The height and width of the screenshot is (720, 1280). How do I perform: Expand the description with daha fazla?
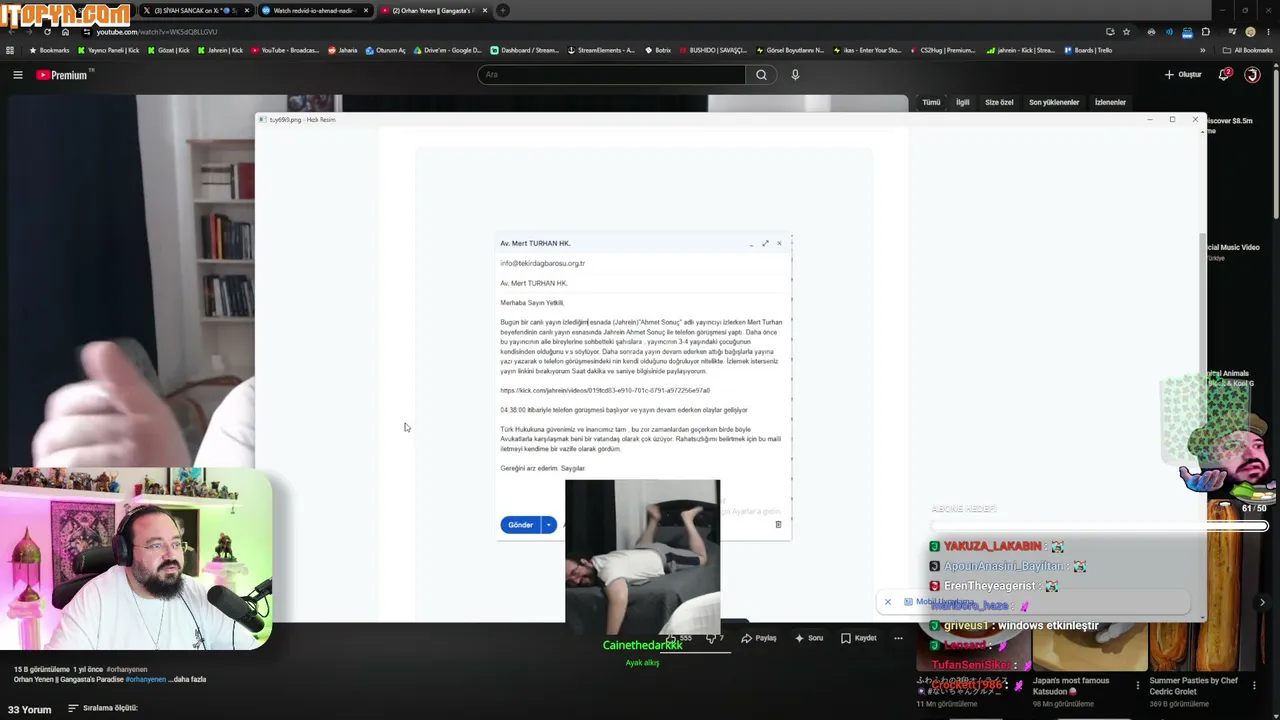point(187,679)
